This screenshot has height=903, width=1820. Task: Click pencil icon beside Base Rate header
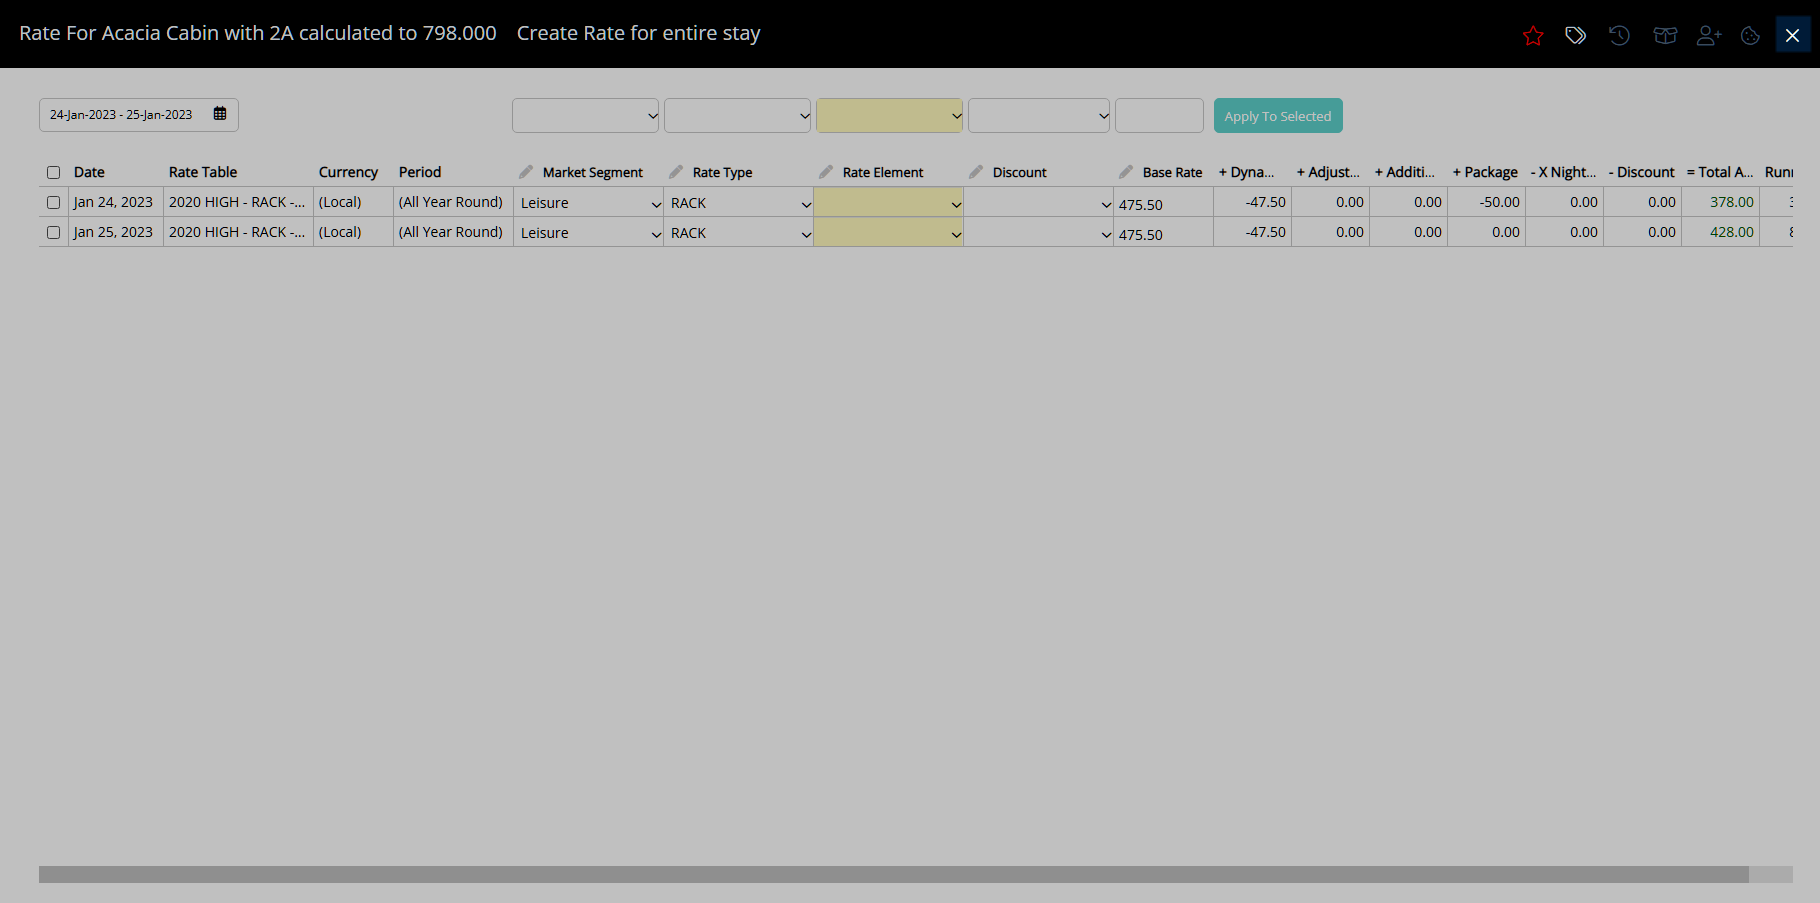pyautogui.click(x=1126, y=172)
